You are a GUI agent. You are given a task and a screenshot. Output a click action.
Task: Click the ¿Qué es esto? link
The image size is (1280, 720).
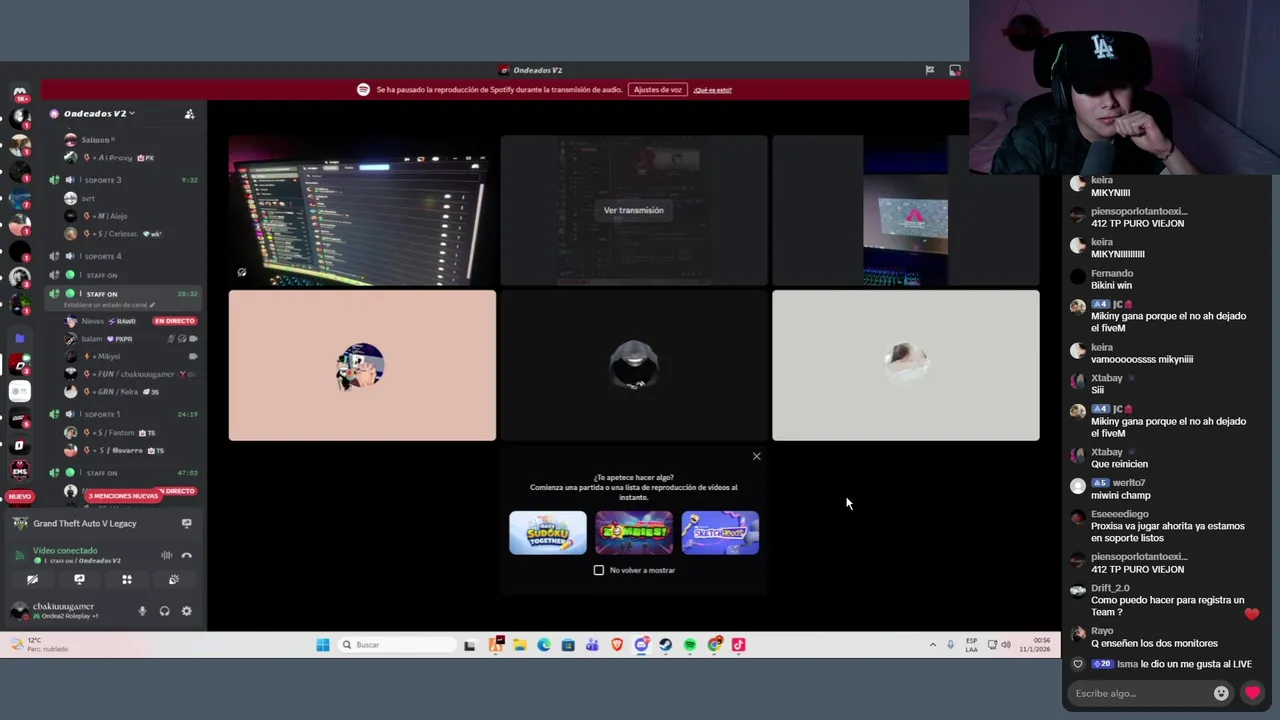pyautogui.click(x=712, y=90)
